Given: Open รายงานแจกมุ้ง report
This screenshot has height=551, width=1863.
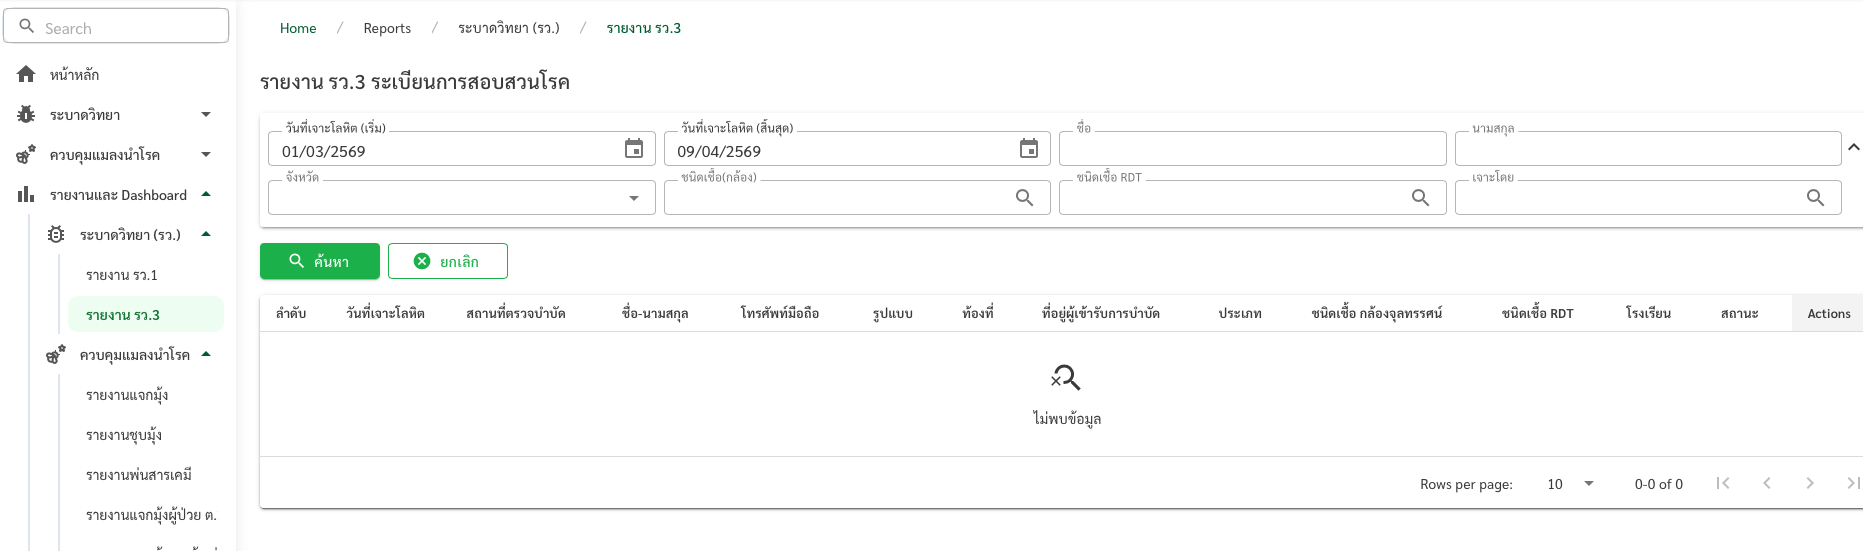Looking at the screenshot, I should coord(127,395).
